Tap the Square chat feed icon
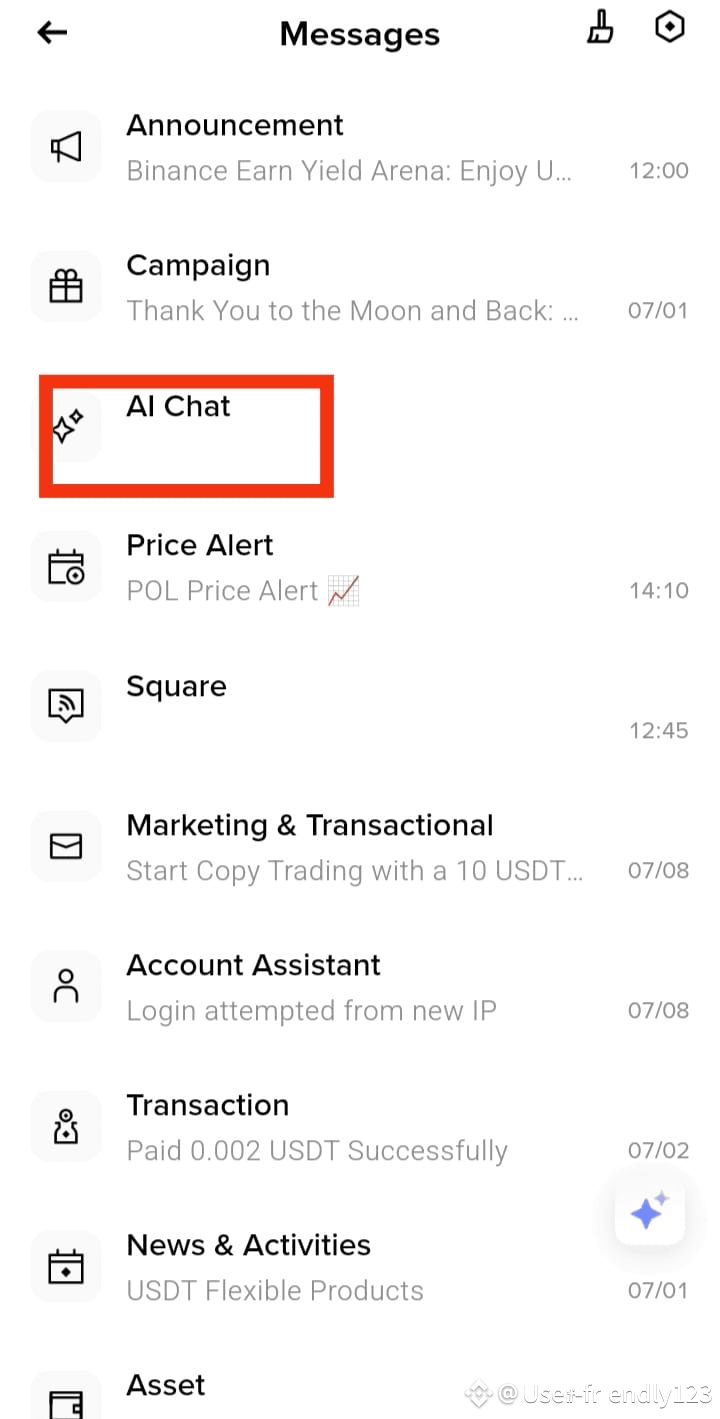This screenshot has height=1419, width=720. click(66, 707)
